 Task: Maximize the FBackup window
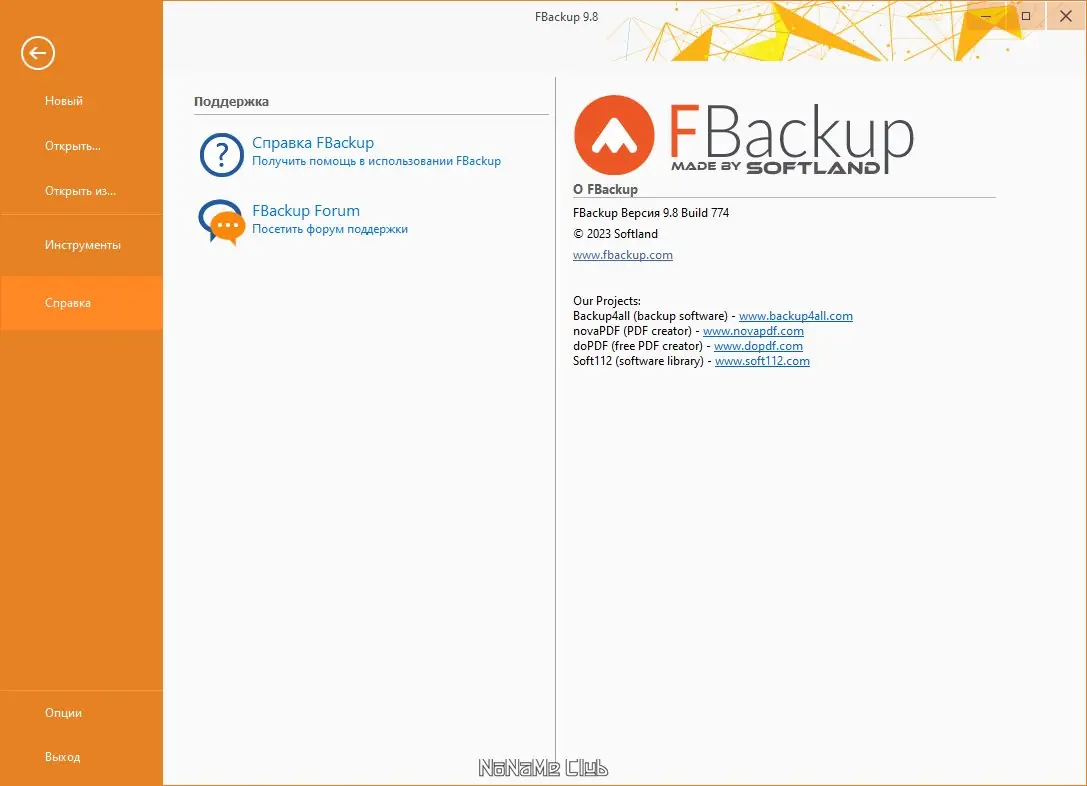pyautogui.click(x=1026, y=16)
